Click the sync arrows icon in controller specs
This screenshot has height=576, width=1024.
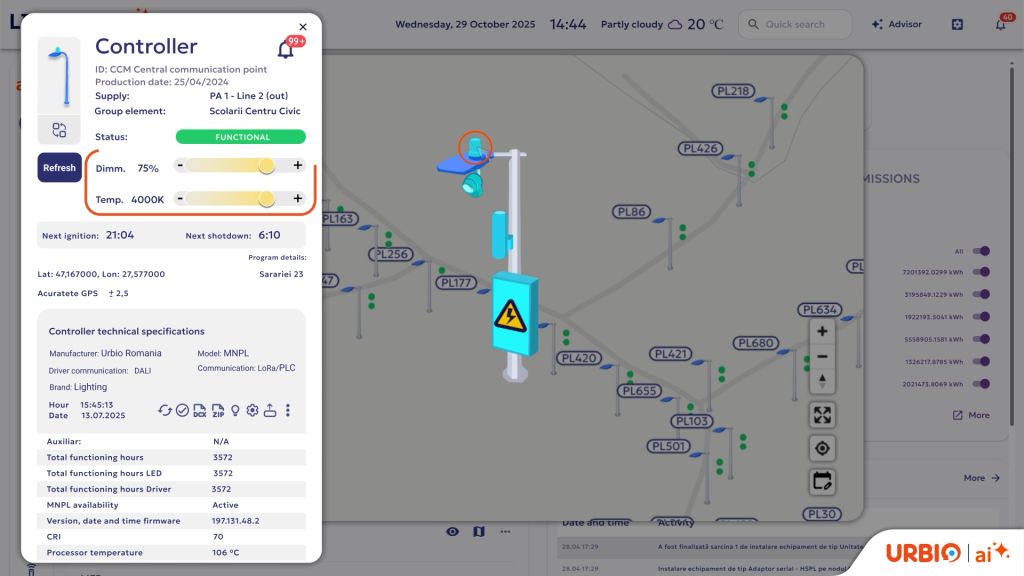[x=165, y=410]
